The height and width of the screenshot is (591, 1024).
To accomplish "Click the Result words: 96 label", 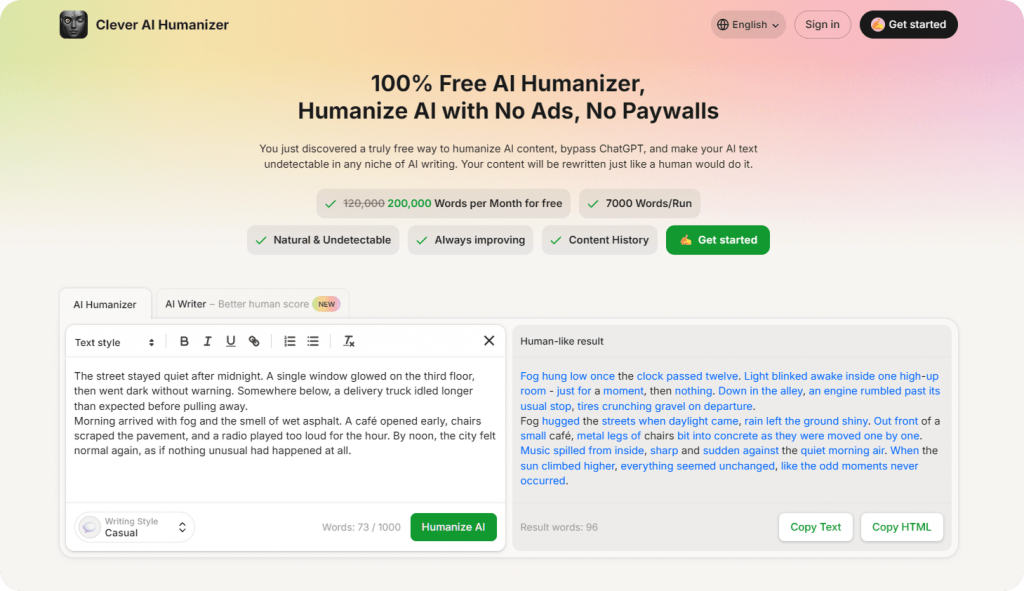I will click(x=559, y=527).
